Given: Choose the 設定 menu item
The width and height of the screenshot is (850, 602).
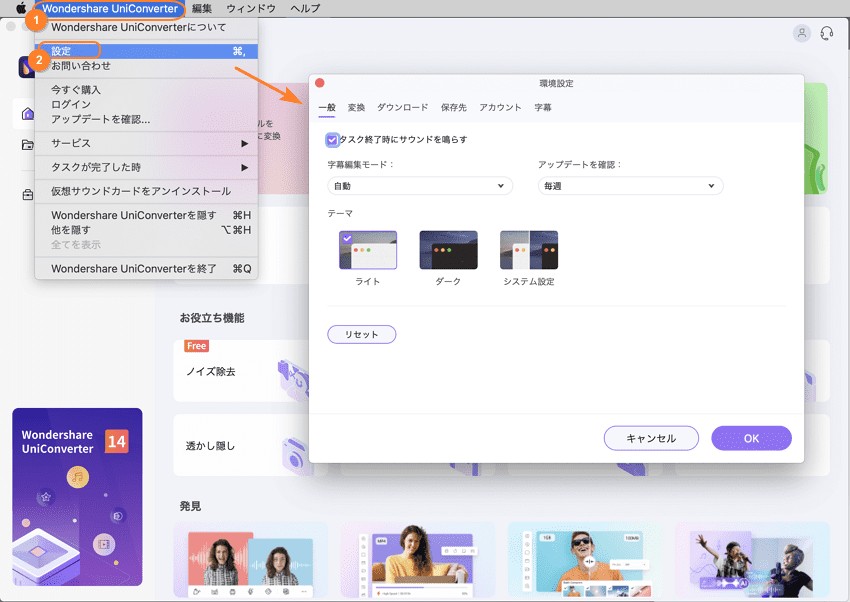Looking at the screenshot, I should coord(146,51).
